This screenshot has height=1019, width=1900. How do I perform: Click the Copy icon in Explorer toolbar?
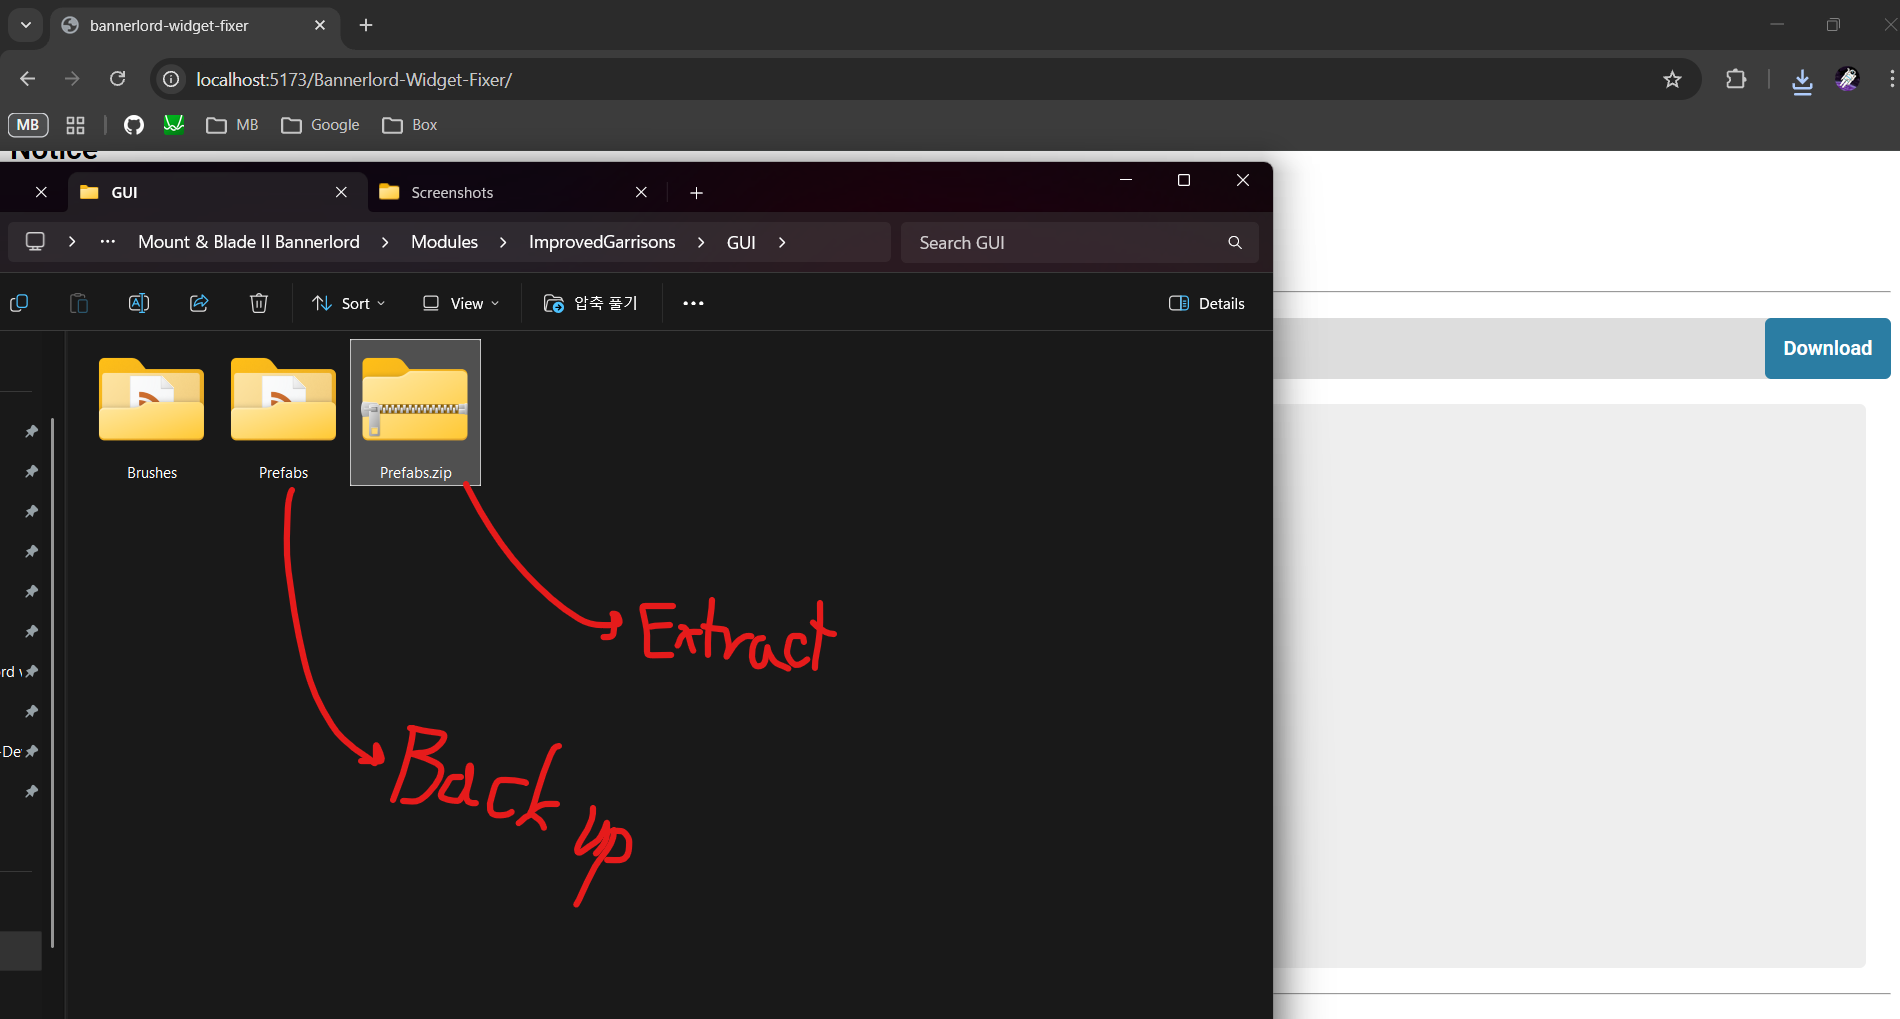[19, 303]
